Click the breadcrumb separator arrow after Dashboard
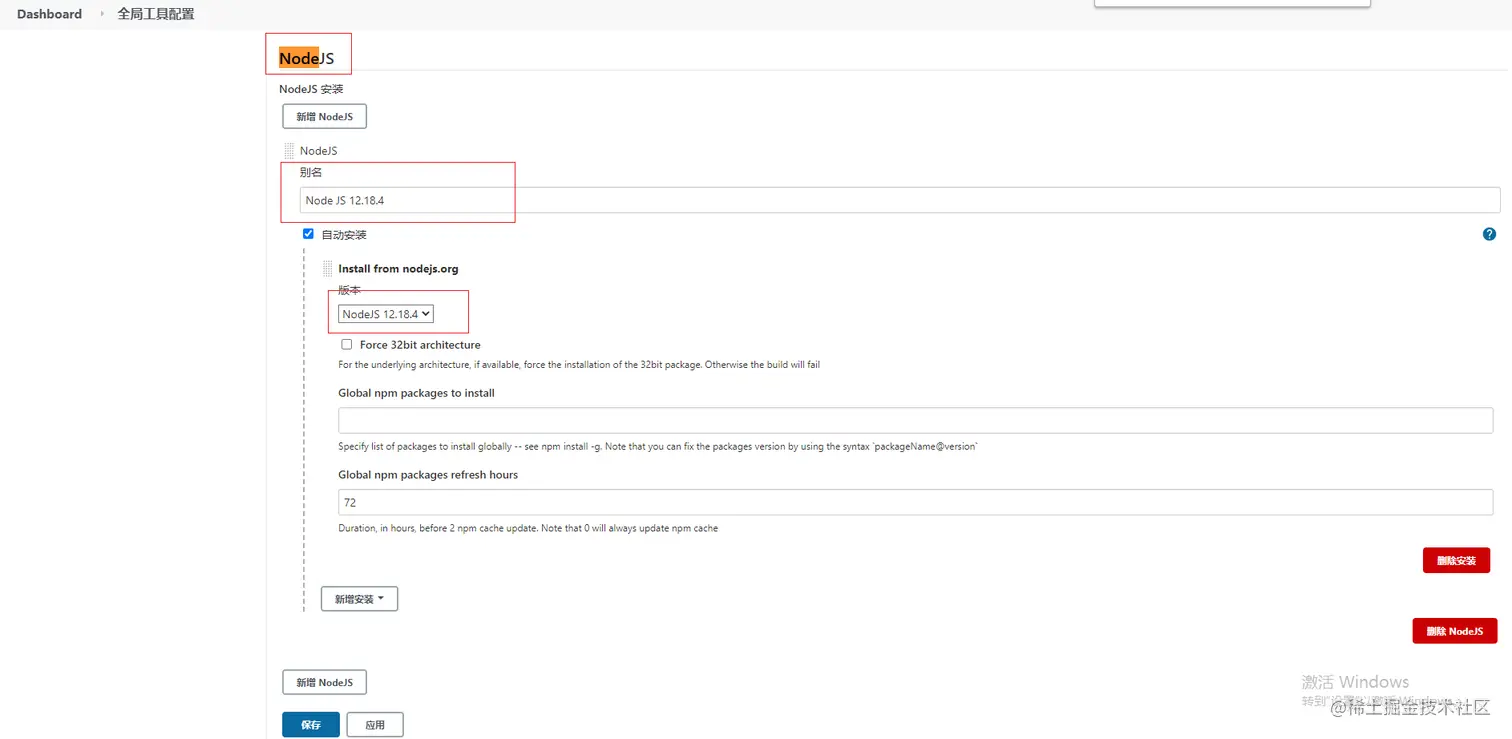The height and width of the screenshot is (739, 1512). [x=102, y=14]
